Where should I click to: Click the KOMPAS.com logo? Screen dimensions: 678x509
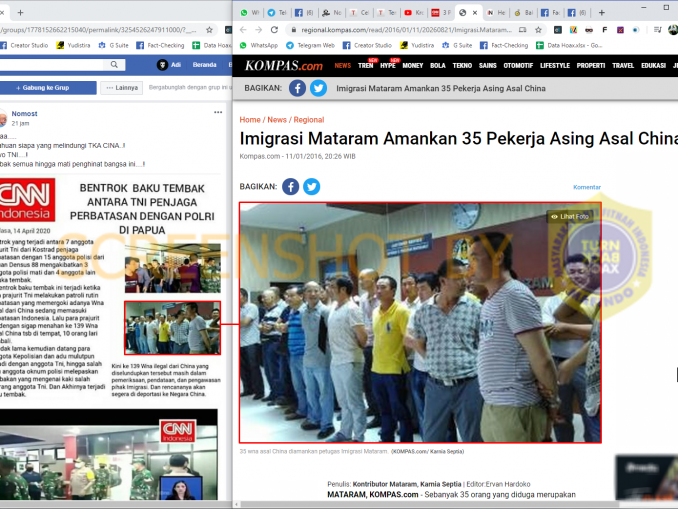click(284, 66)
